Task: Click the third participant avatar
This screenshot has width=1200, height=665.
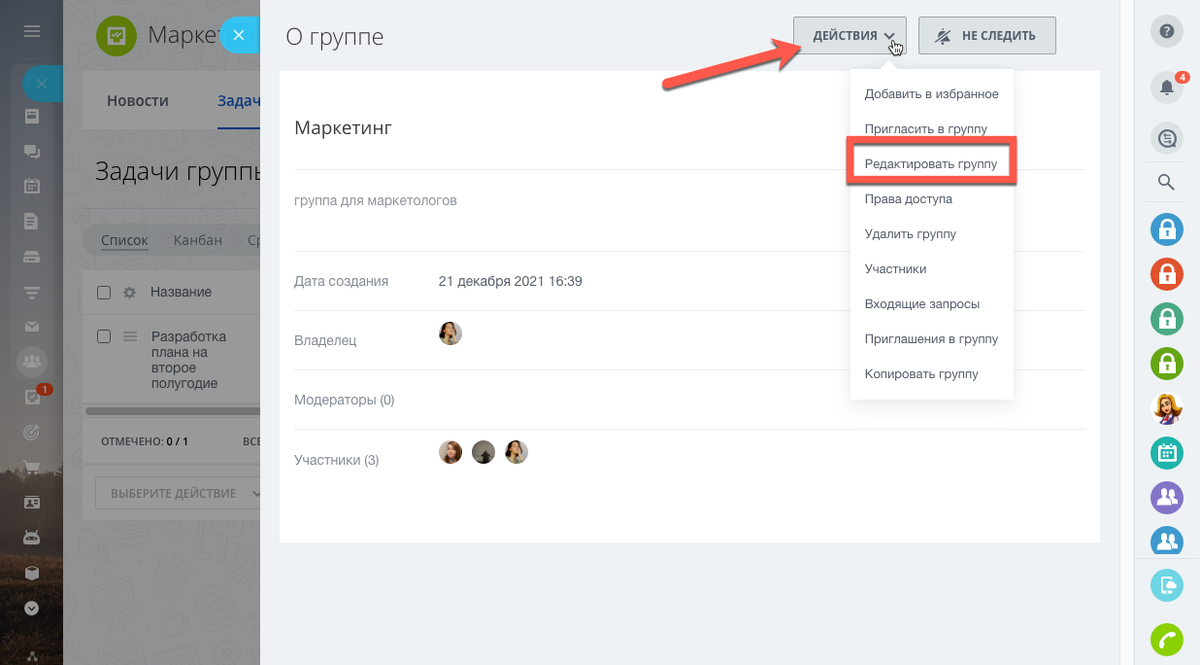Action: pyautogui.click(x=515, y=452)
